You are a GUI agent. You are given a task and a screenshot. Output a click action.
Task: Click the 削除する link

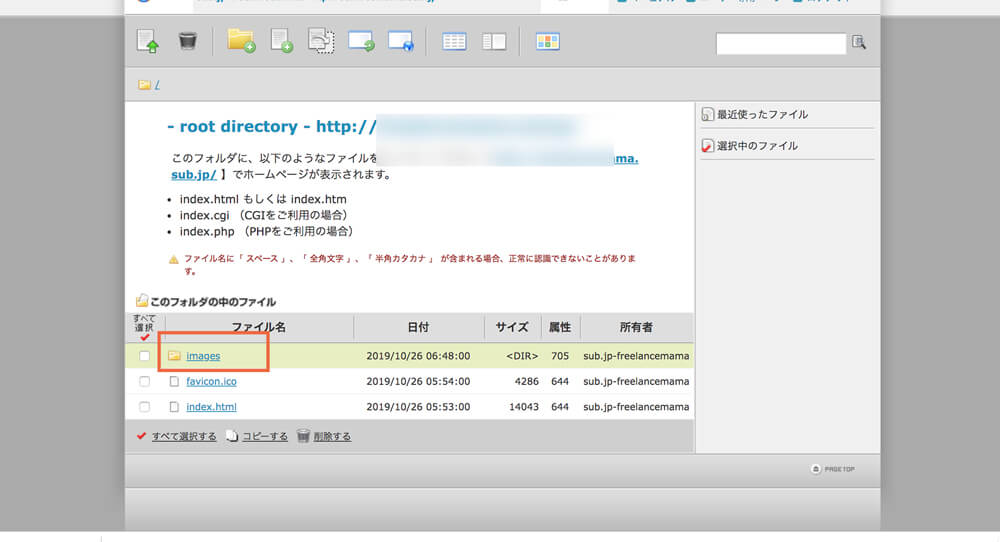[332, 437]
